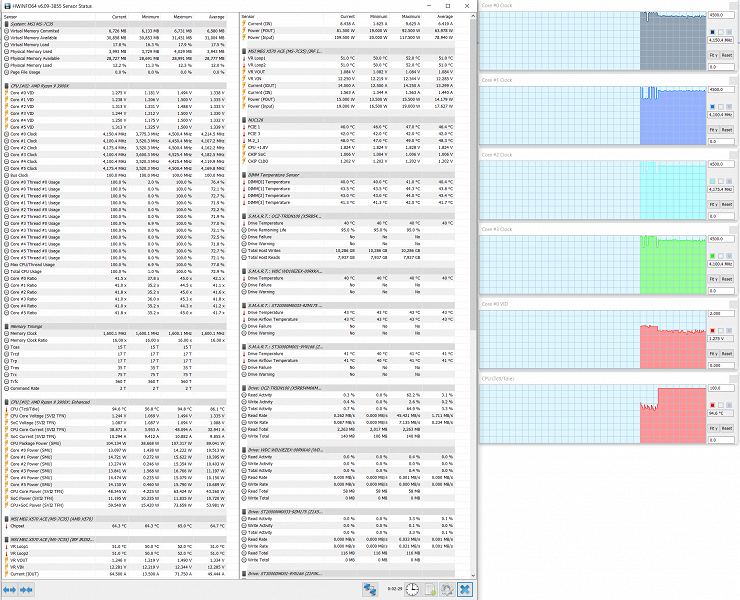Select the Memory Clock row

[x=115, y=333]
